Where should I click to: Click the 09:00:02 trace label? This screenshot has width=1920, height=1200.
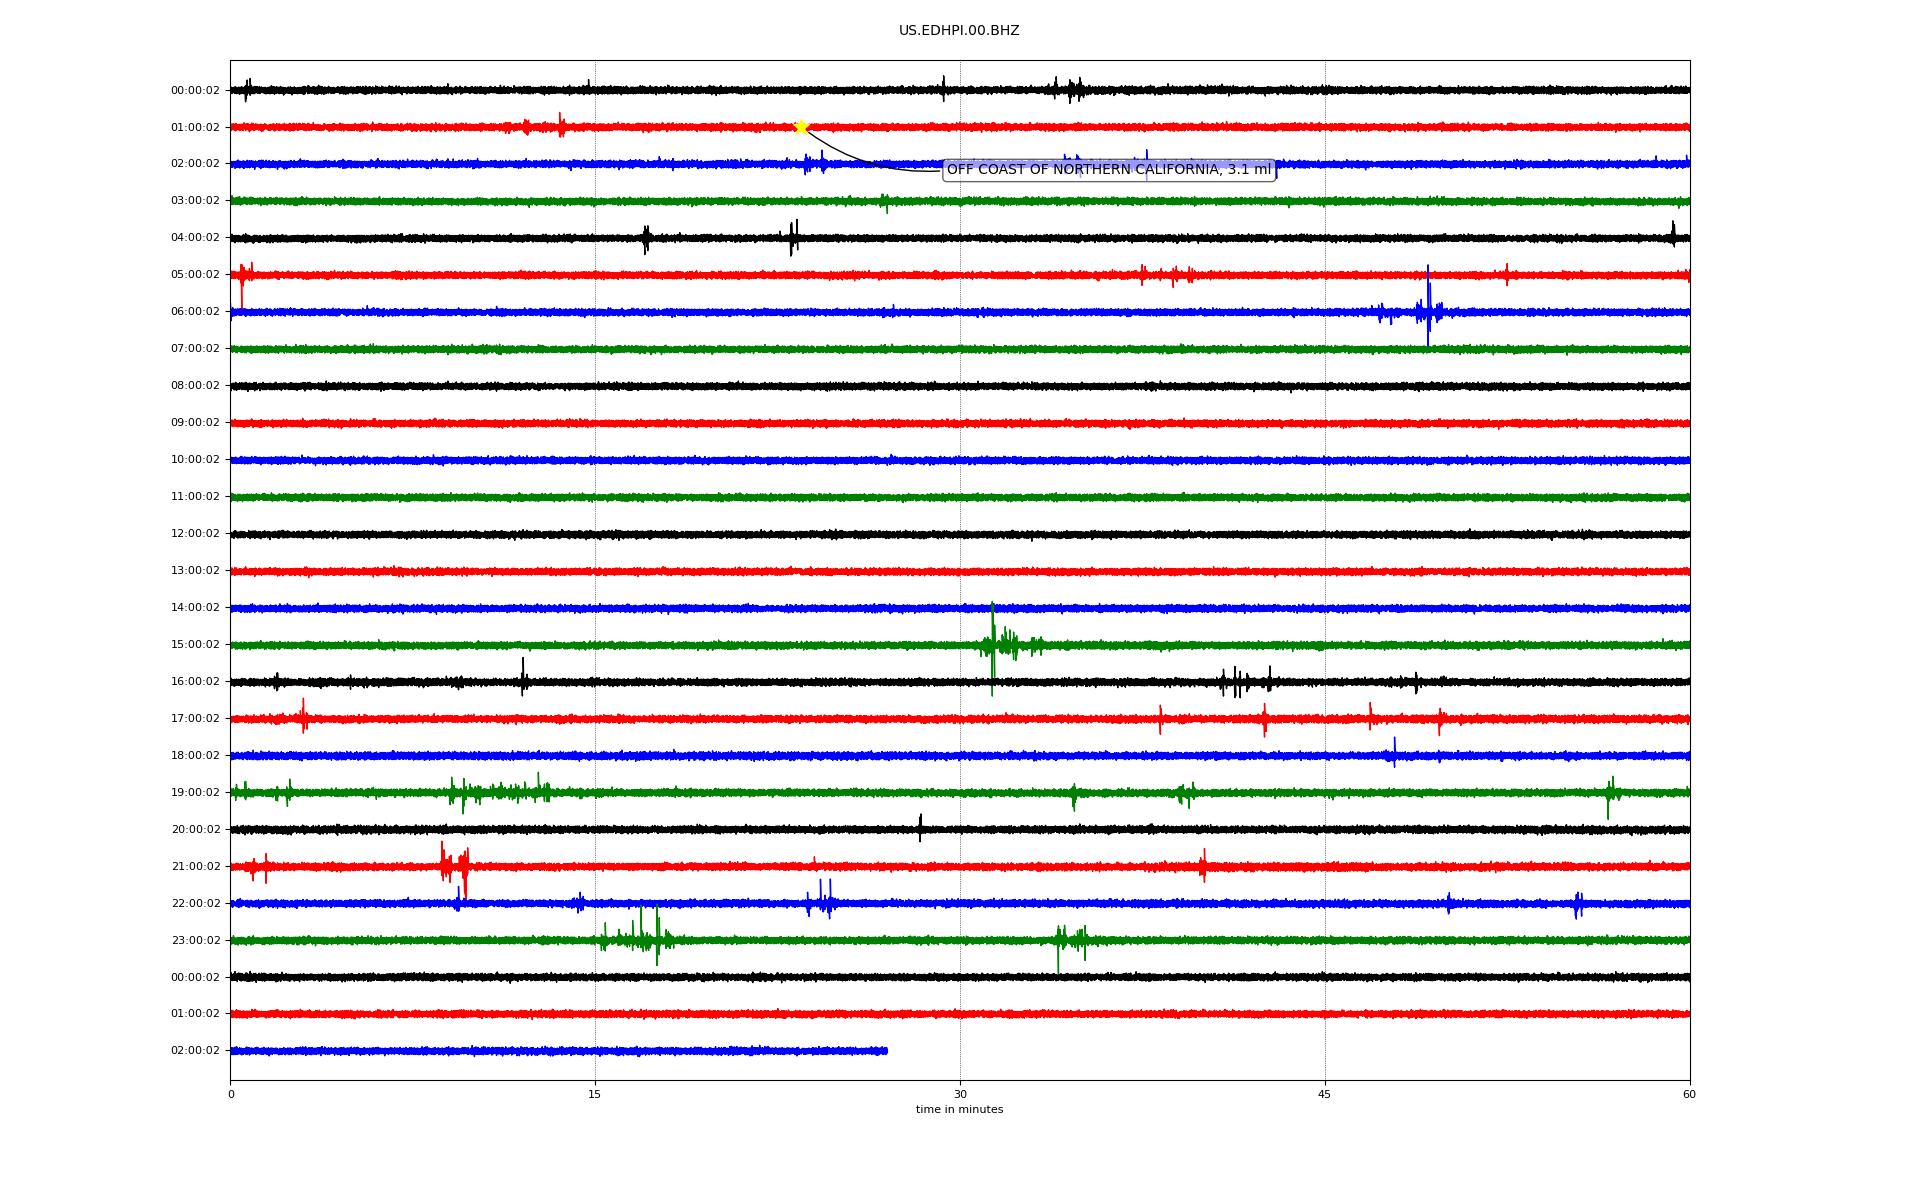pos(195,423)
